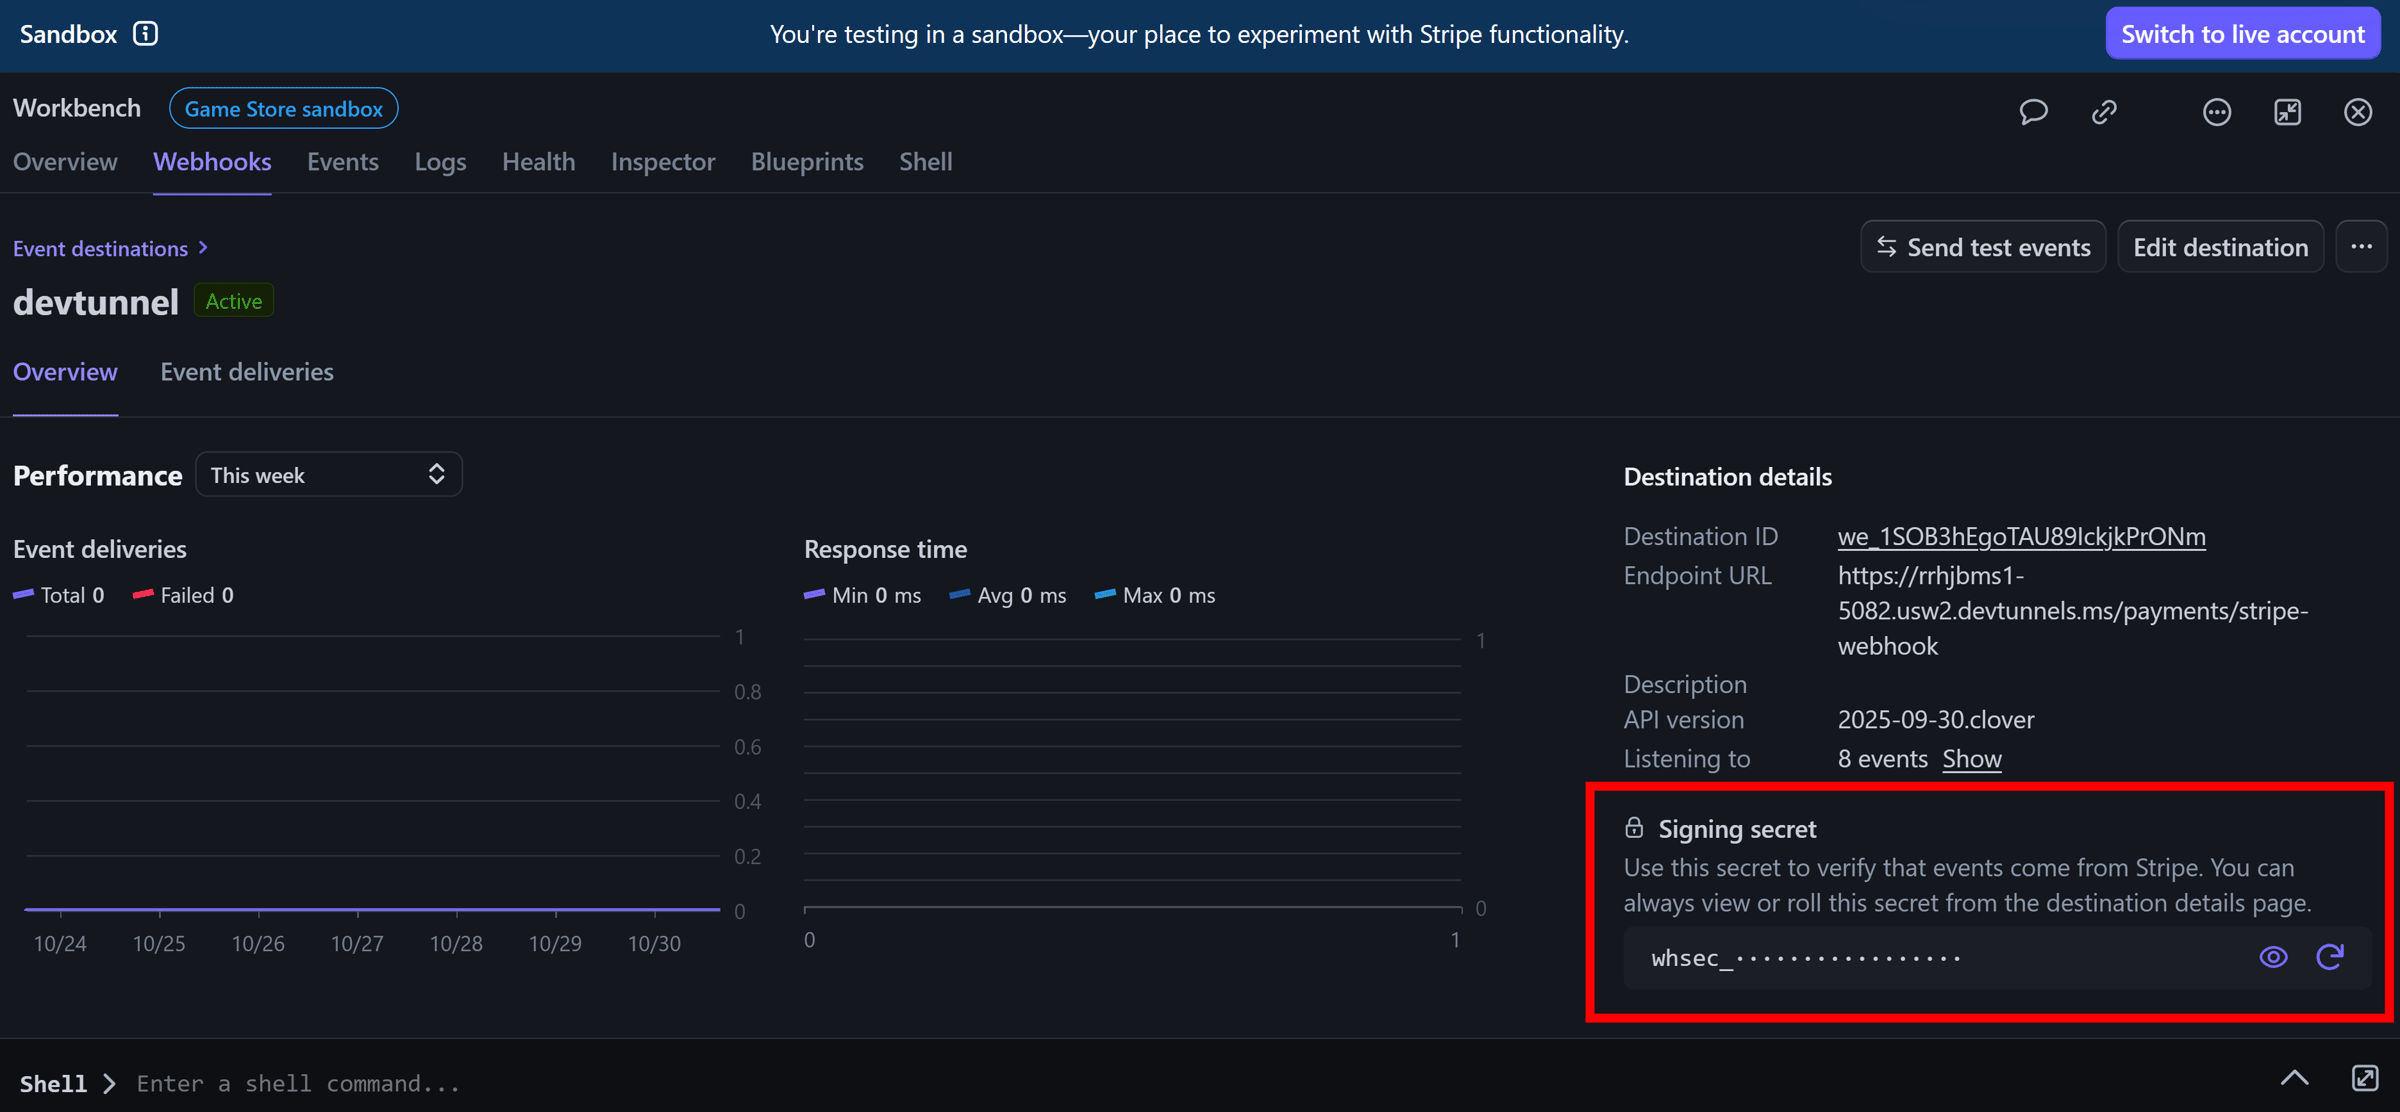
Task: Click the Send test events button
Action: click(x=1982, y=247)
